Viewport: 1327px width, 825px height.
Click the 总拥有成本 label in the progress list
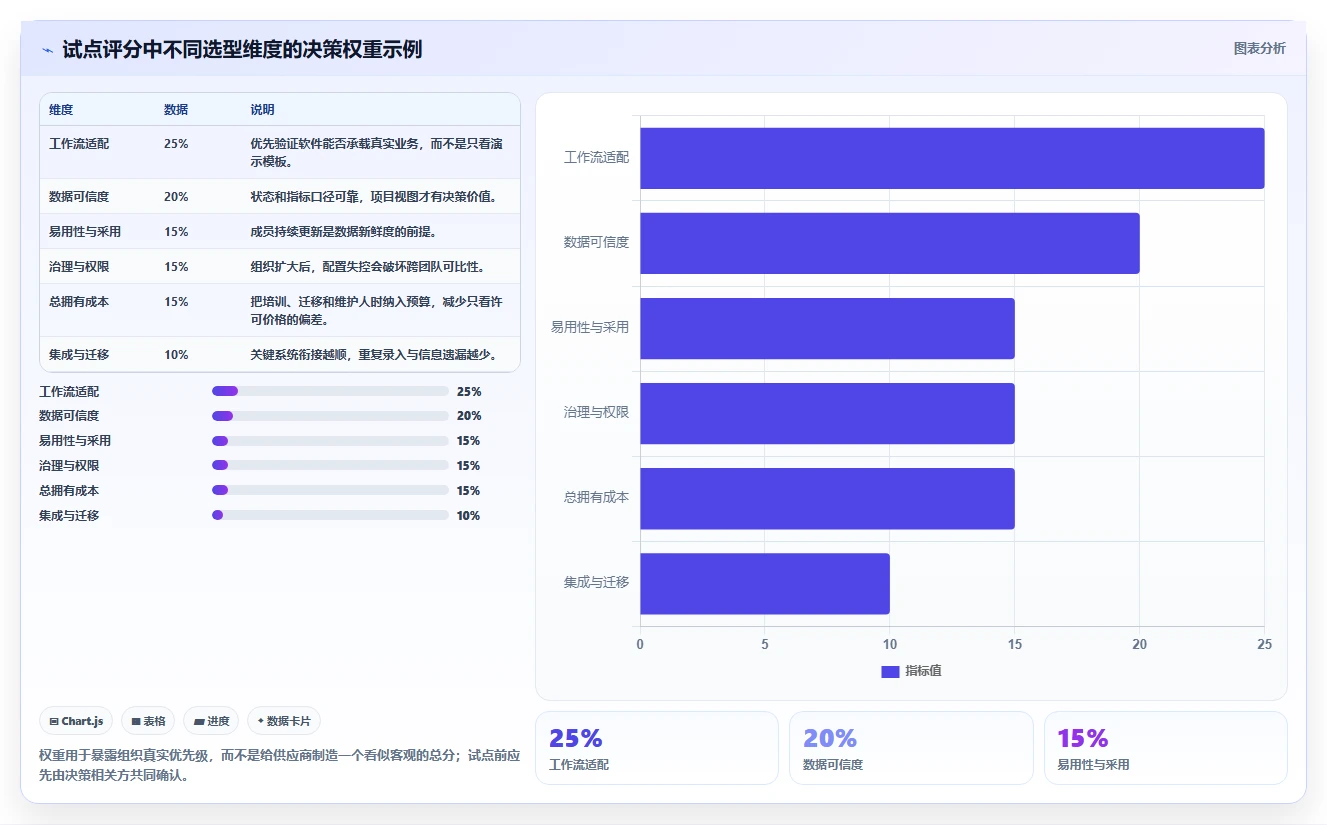tap(69, 491)
